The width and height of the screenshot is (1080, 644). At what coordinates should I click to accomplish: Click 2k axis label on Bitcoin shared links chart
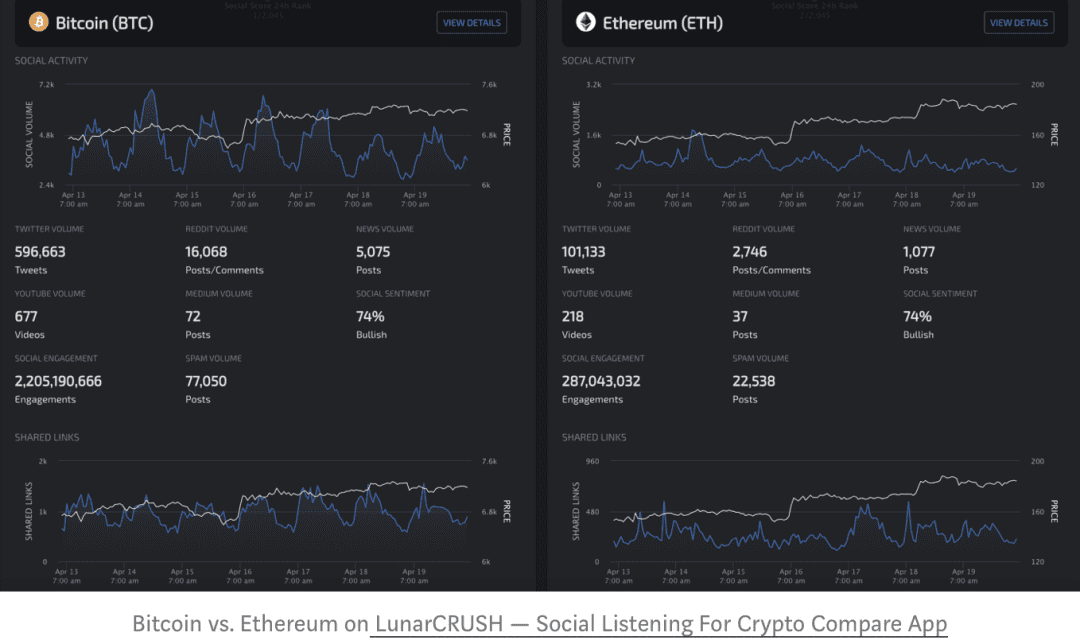43,461
